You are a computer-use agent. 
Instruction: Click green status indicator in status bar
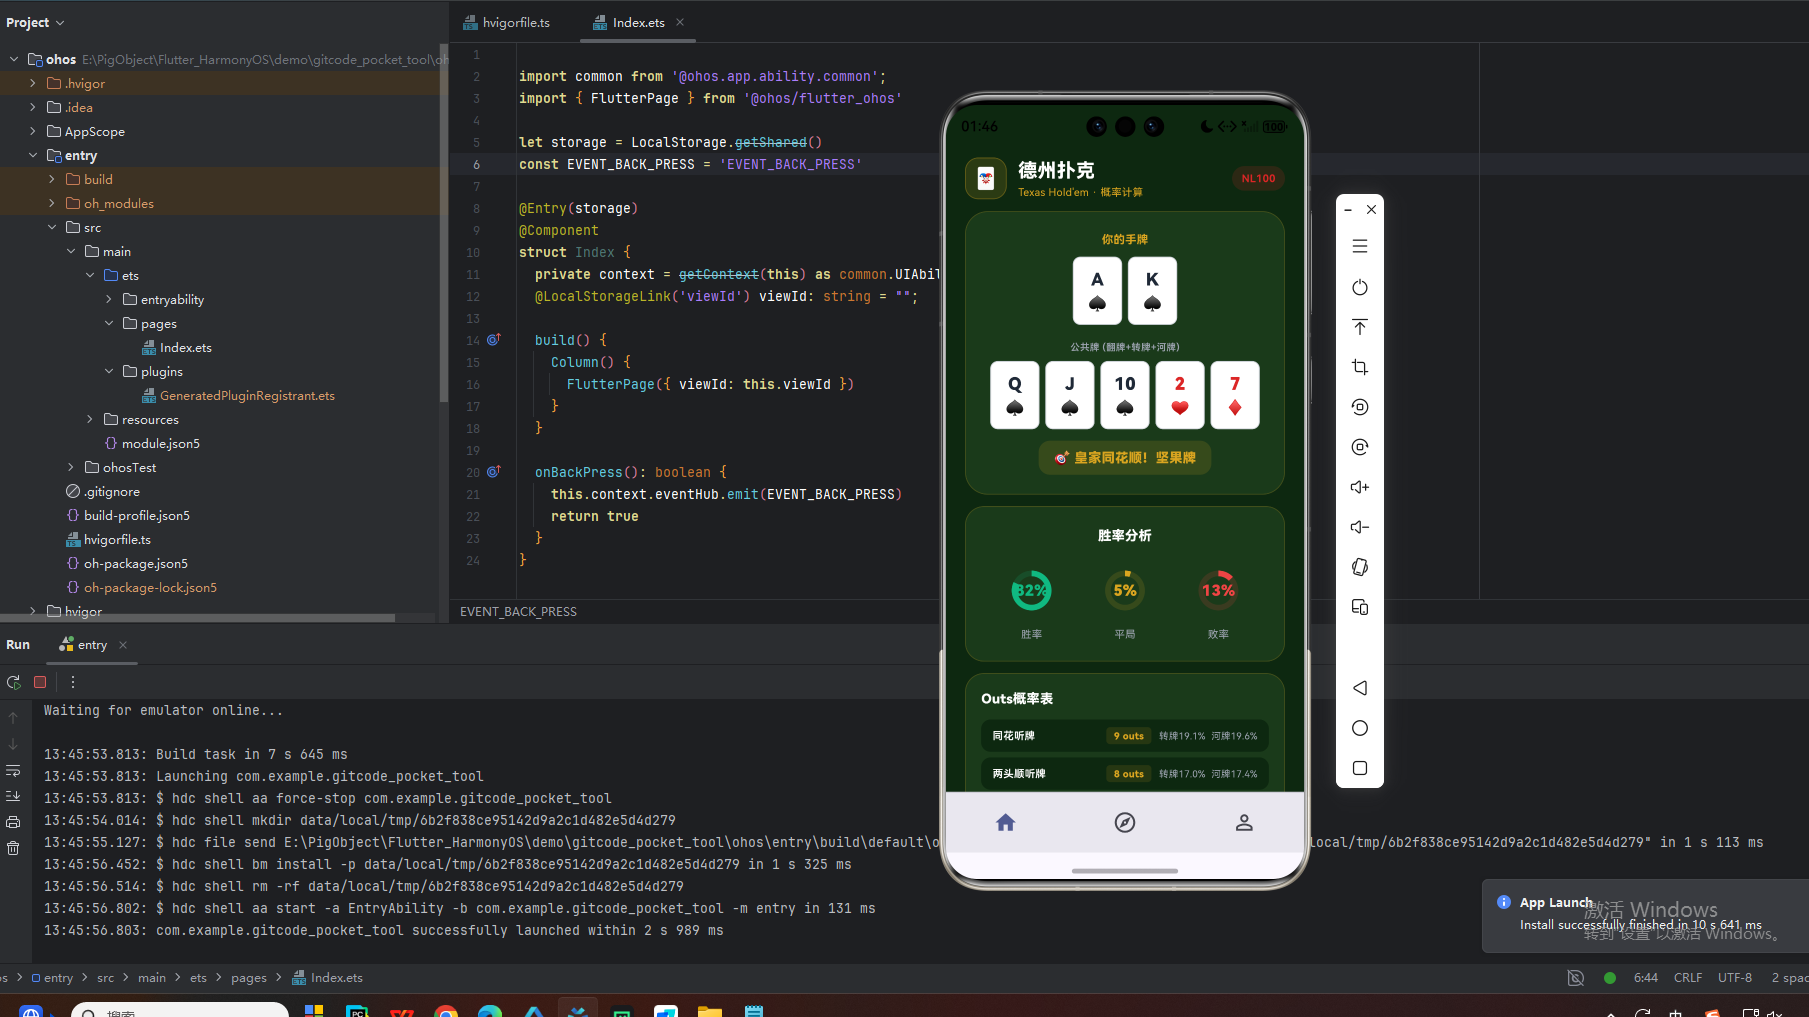pos(1610,978)
